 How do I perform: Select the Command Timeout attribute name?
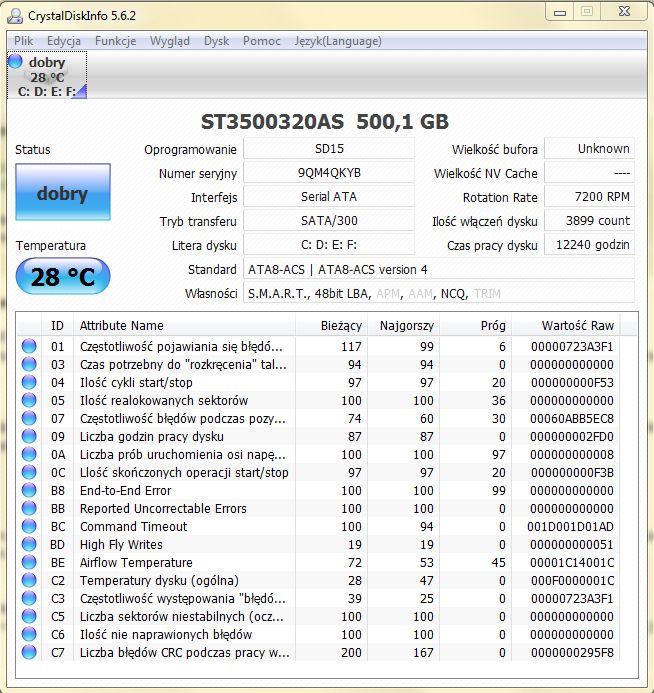click(x=133, y=526)
